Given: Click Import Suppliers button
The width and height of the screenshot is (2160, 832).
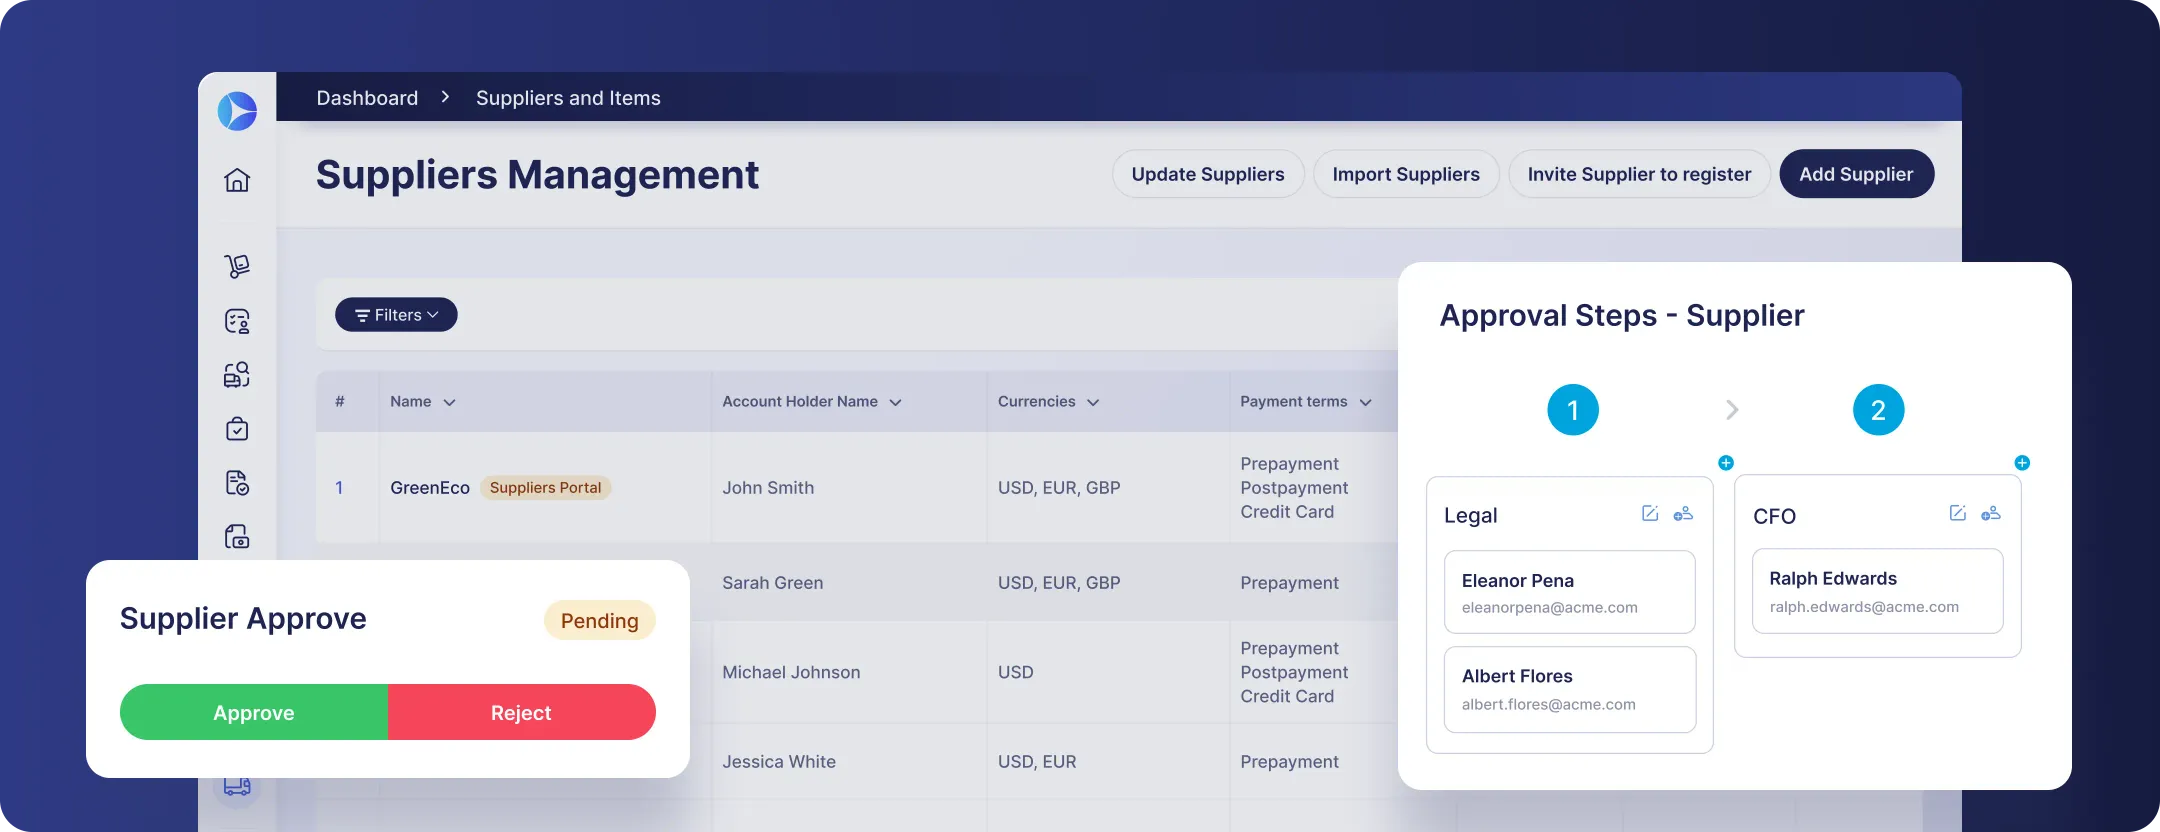Looking at the screenshot, I should pos(1406,174).
